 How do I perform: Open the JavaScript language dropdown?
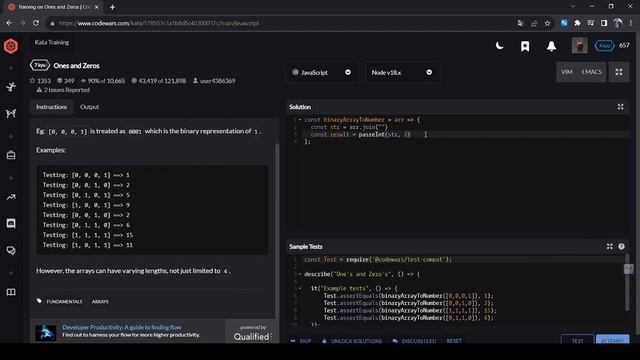[x=322, y=72]
